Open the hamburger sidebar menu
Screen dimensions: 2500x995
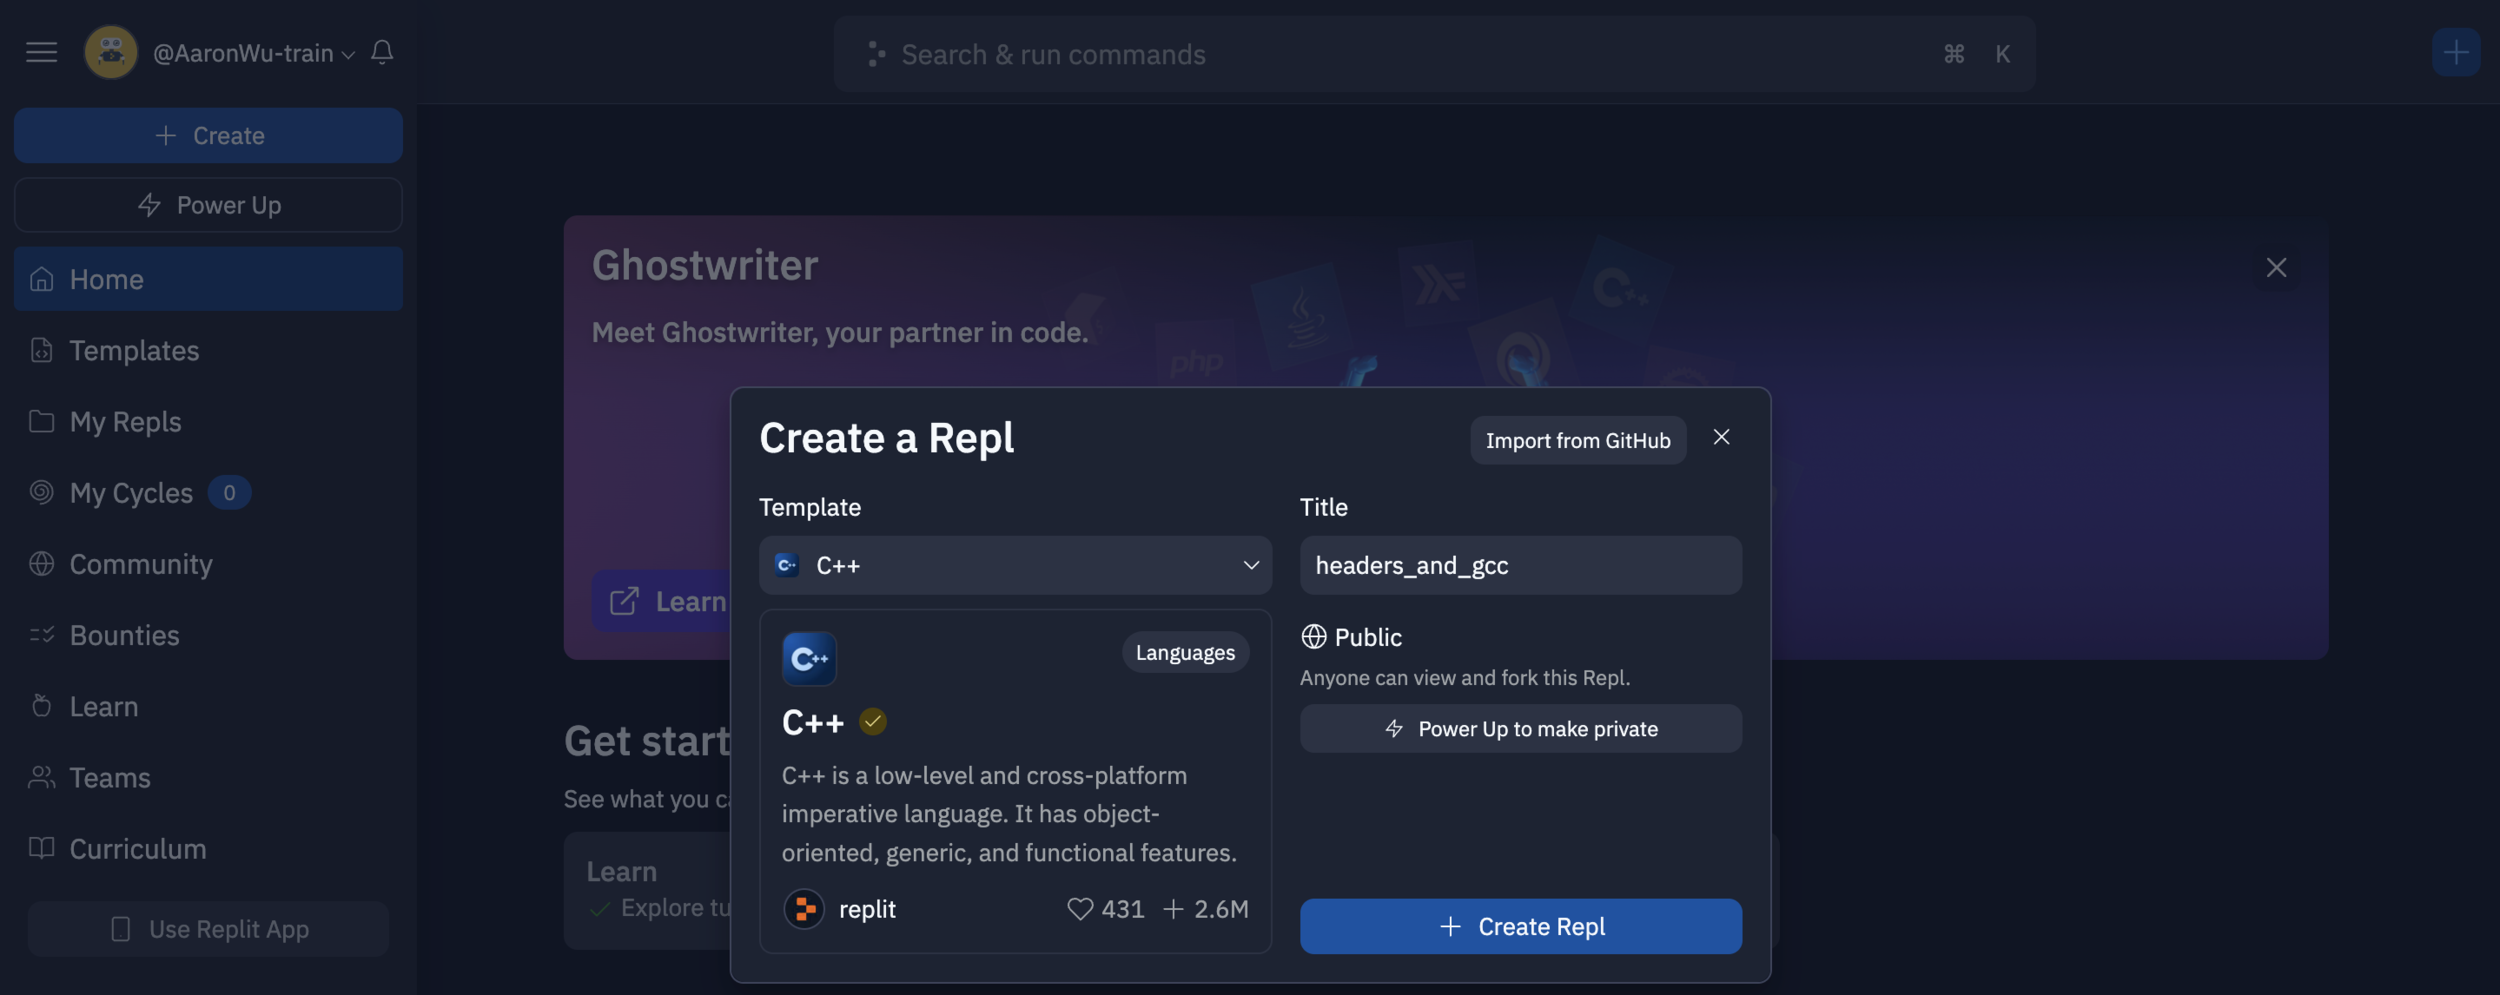[41, 52]
